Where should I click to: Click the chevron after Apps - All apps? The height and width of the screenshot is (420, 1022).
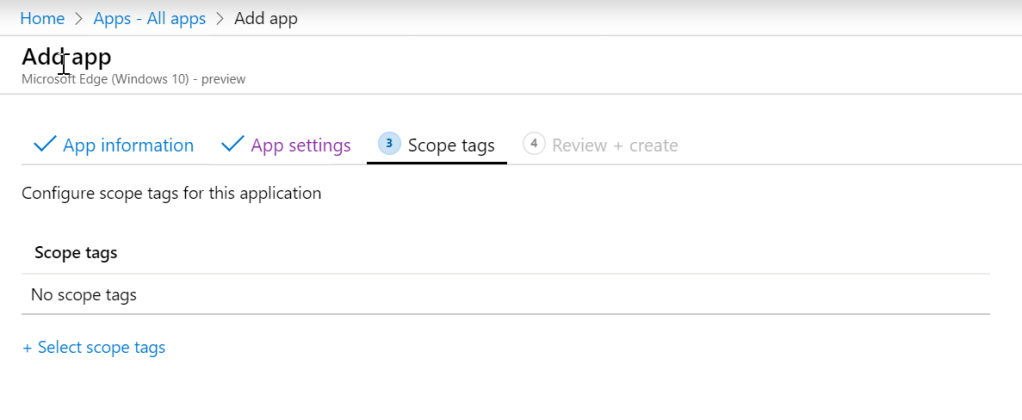tap(220, 19)
